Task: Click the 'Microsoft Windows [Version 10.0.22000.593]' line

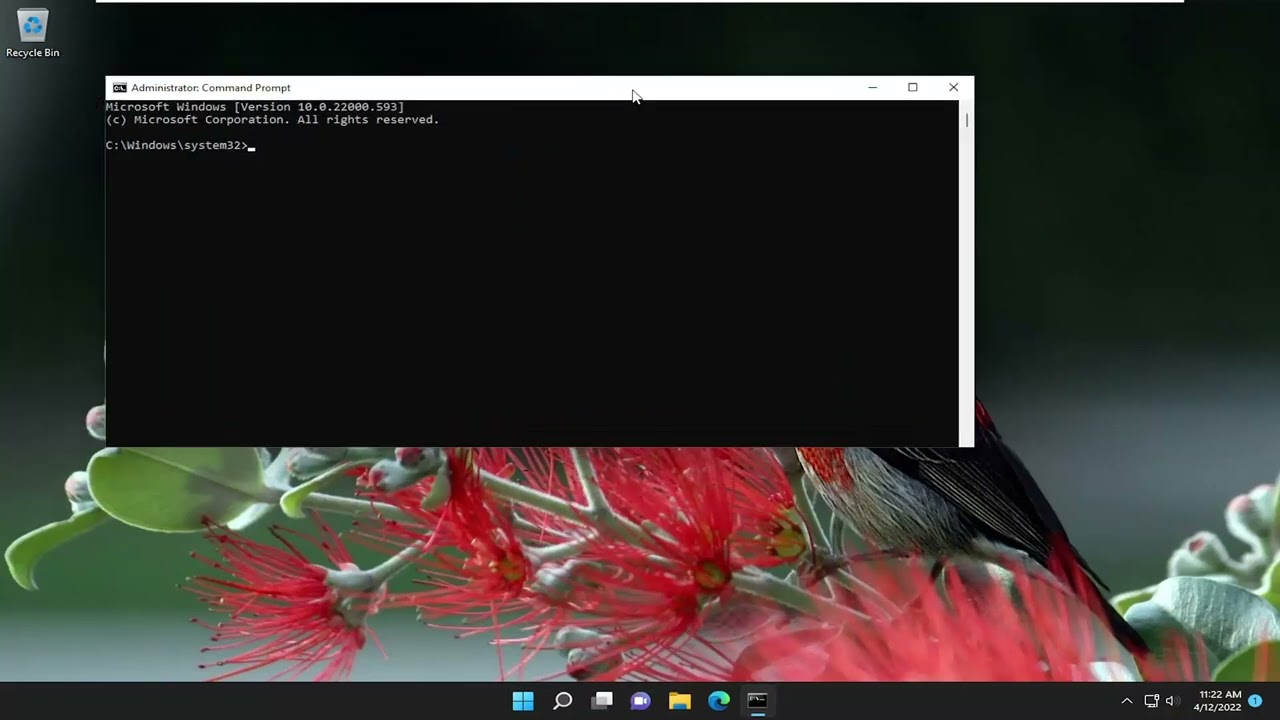Action: click(255, 107)
